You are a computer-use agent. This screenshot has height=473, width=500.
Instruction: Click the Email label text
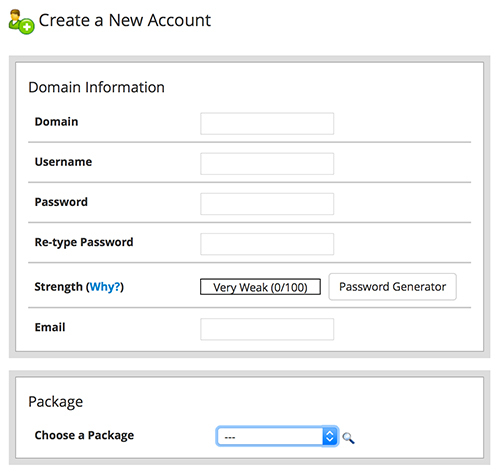point(50,327)
